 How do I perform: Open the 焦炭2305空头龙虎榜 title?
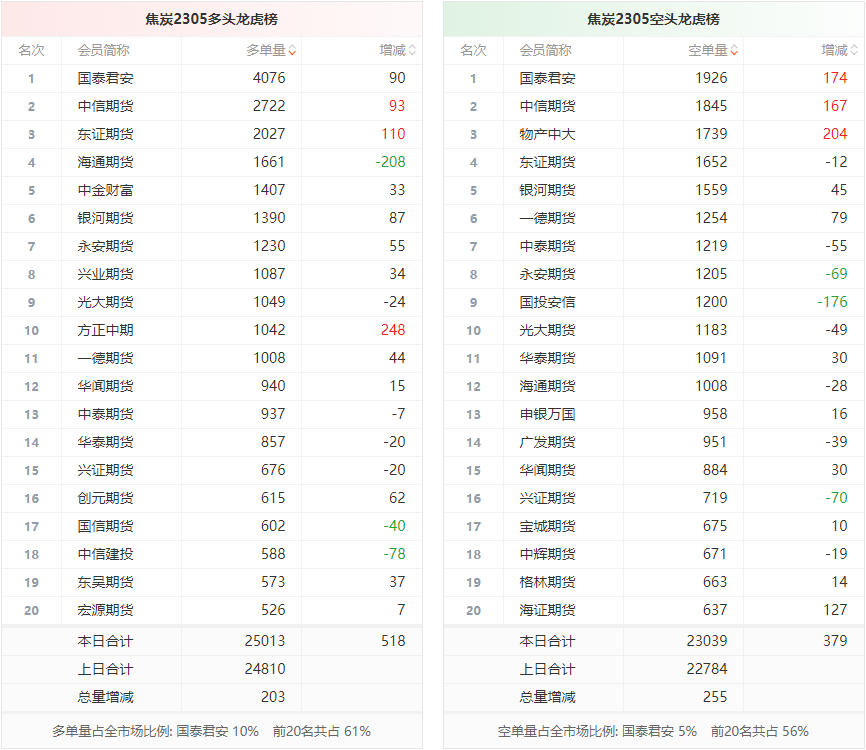[653, 19]
